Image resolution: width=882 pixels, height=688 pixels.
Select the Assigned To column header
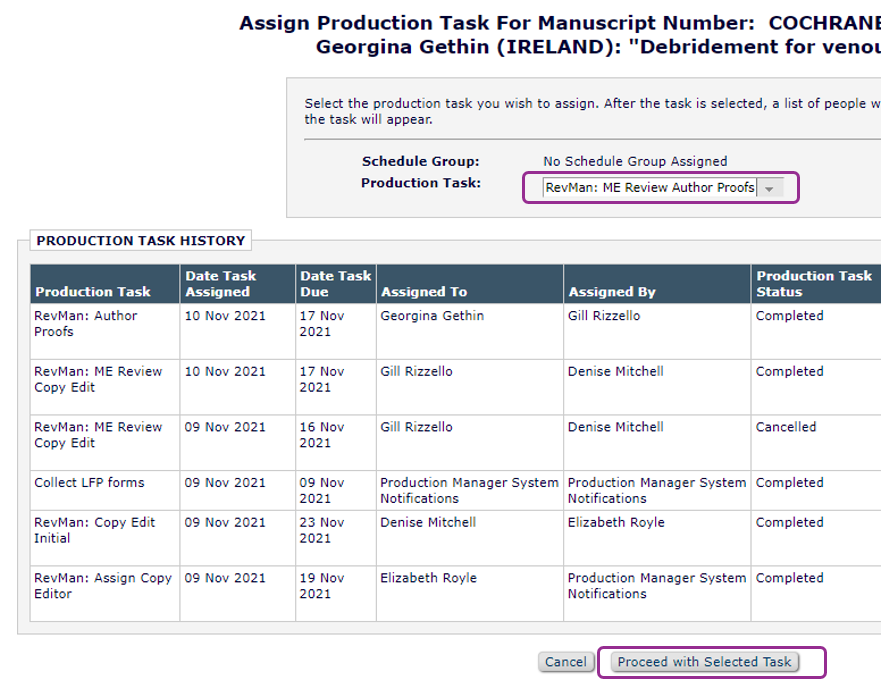pyautogui.click(x=423, y=292)
